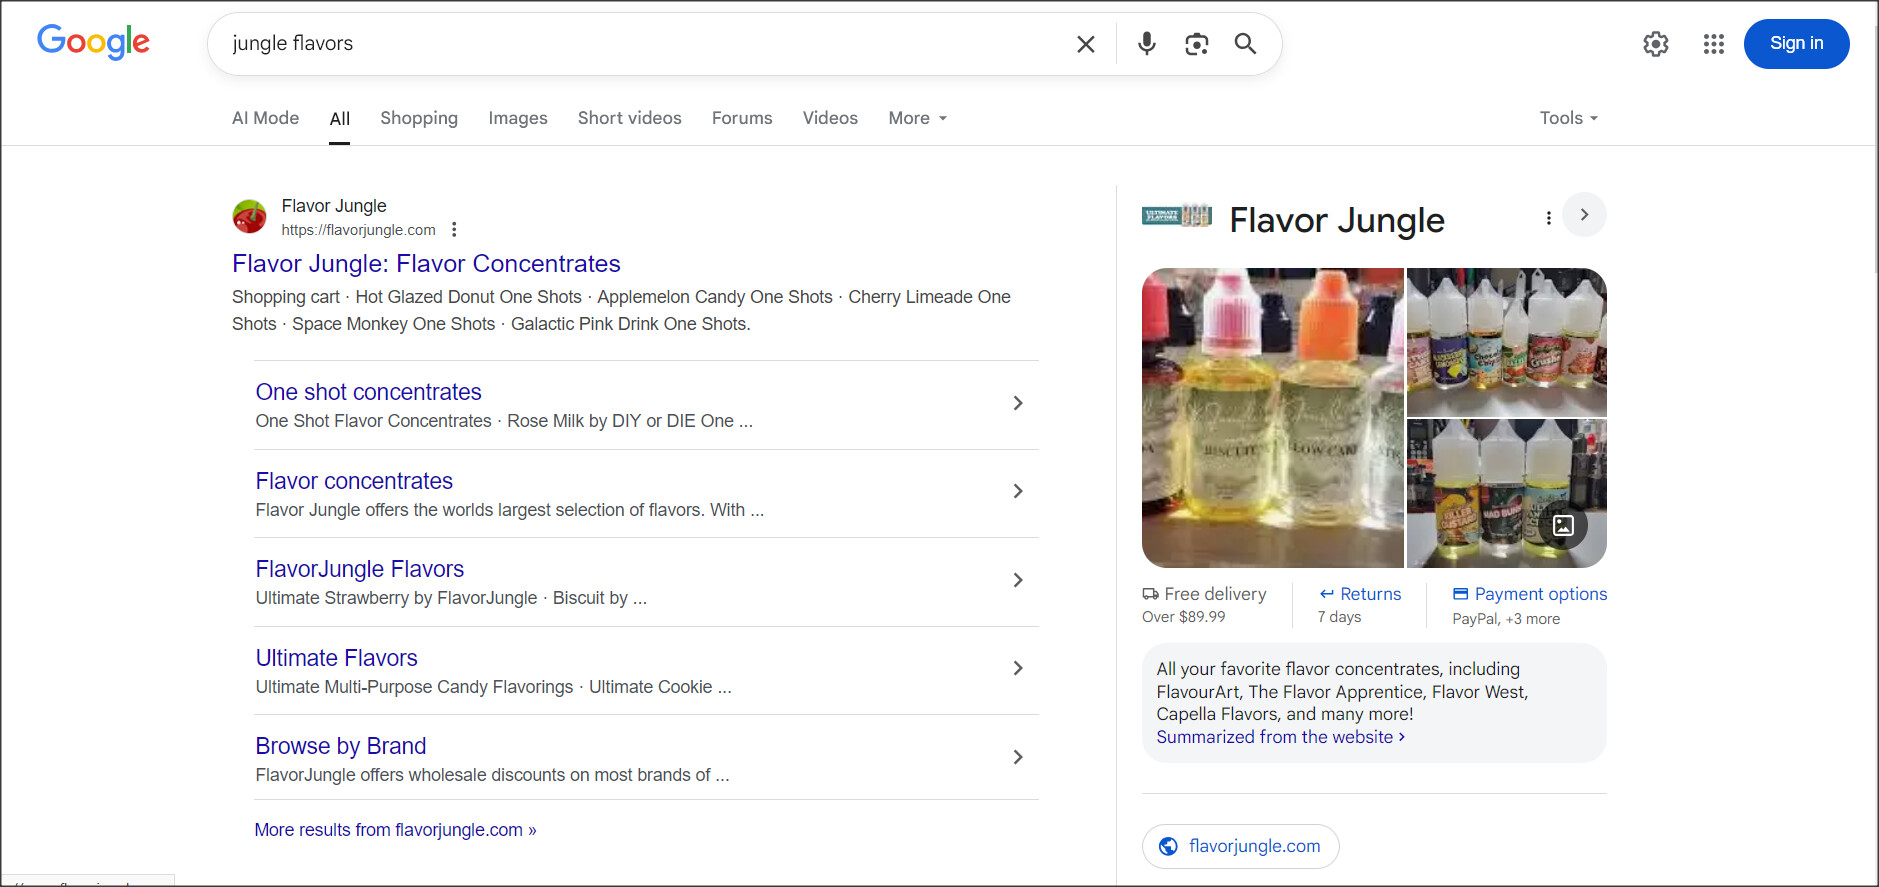Viewport: 1879px width, 887px height.
Task: Open Short videos tab
Action: click(x=630, y=118)
